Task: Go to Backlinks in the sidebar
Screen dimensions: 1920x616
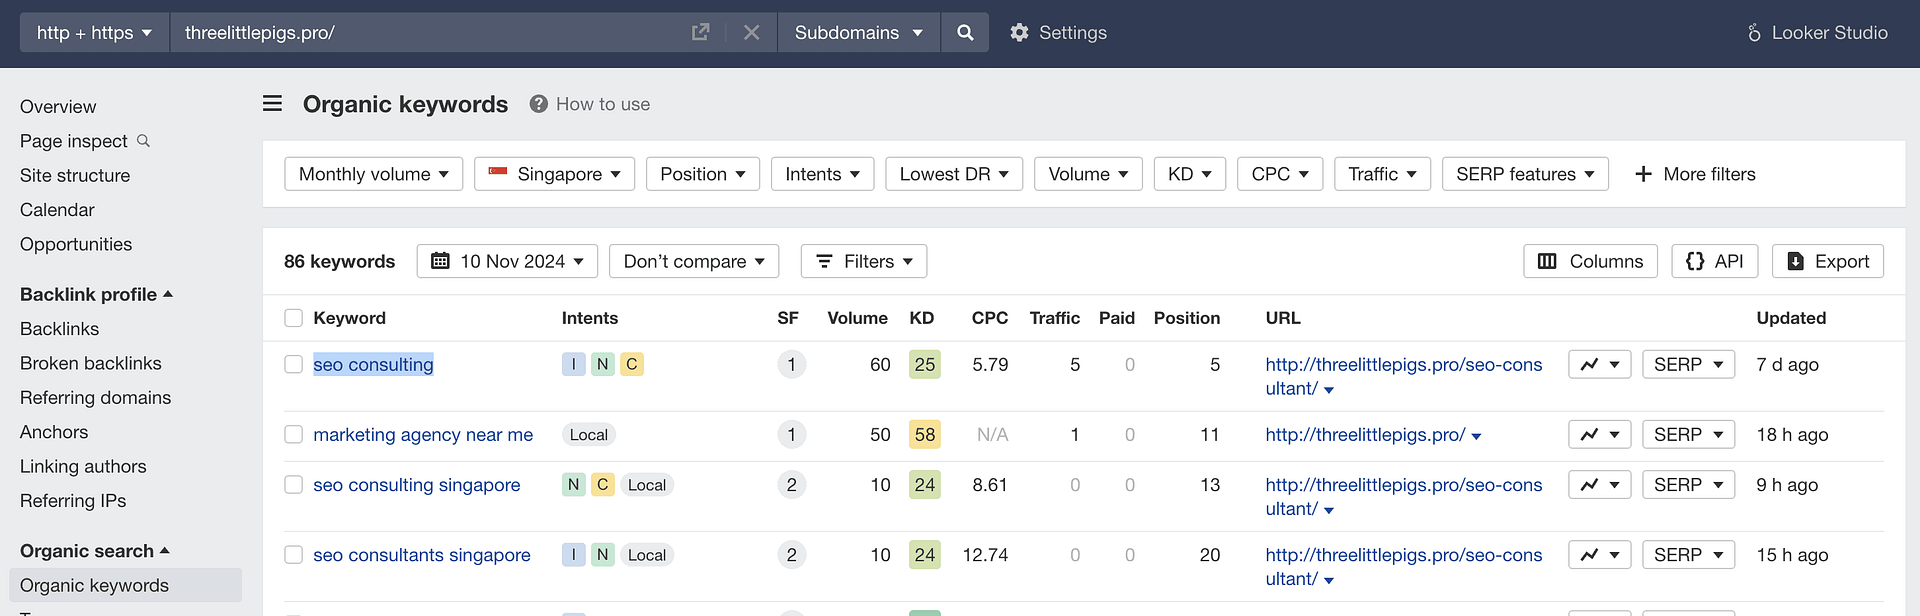Action: [x=59, y=329]
